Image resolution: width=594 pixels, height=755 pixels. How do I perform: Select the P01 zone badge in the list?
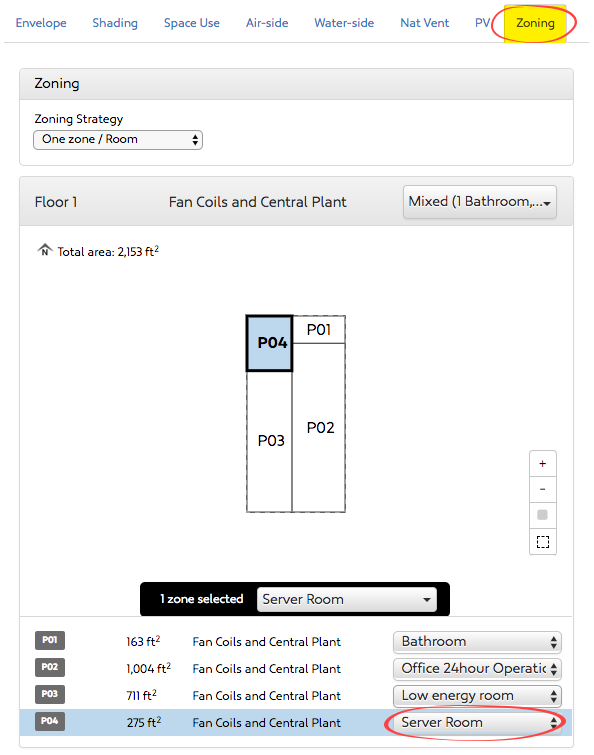point(50,640)
